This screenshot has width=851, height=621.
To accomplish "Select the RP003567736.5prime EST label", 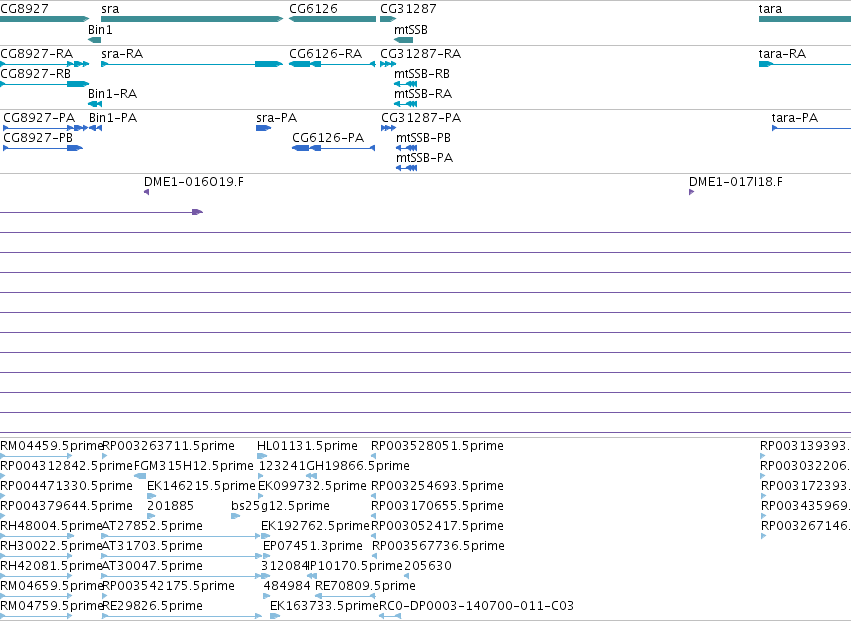I will tap(439, 546).
